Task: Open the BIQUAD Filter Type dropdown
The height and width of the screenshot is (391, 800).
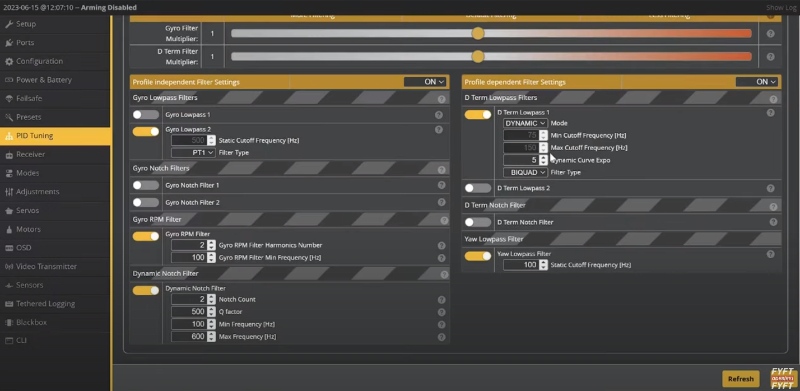Action: click(x=526, y=173)
